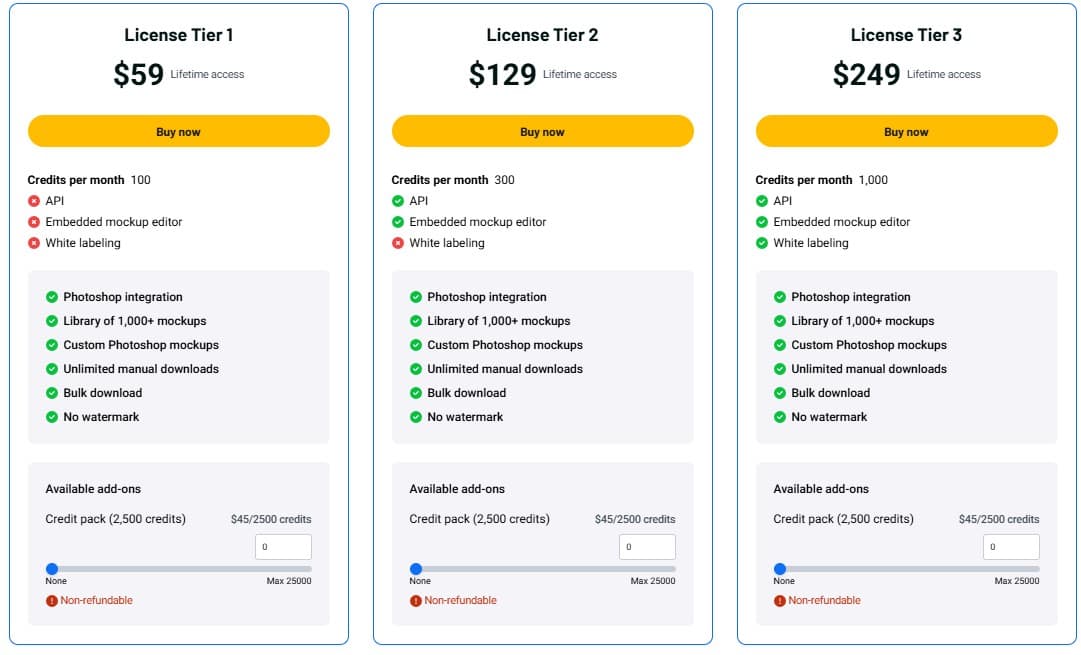Click Tier 2 credit pack slider handle
The image size is (1081, 655).
tap(416, 569)
